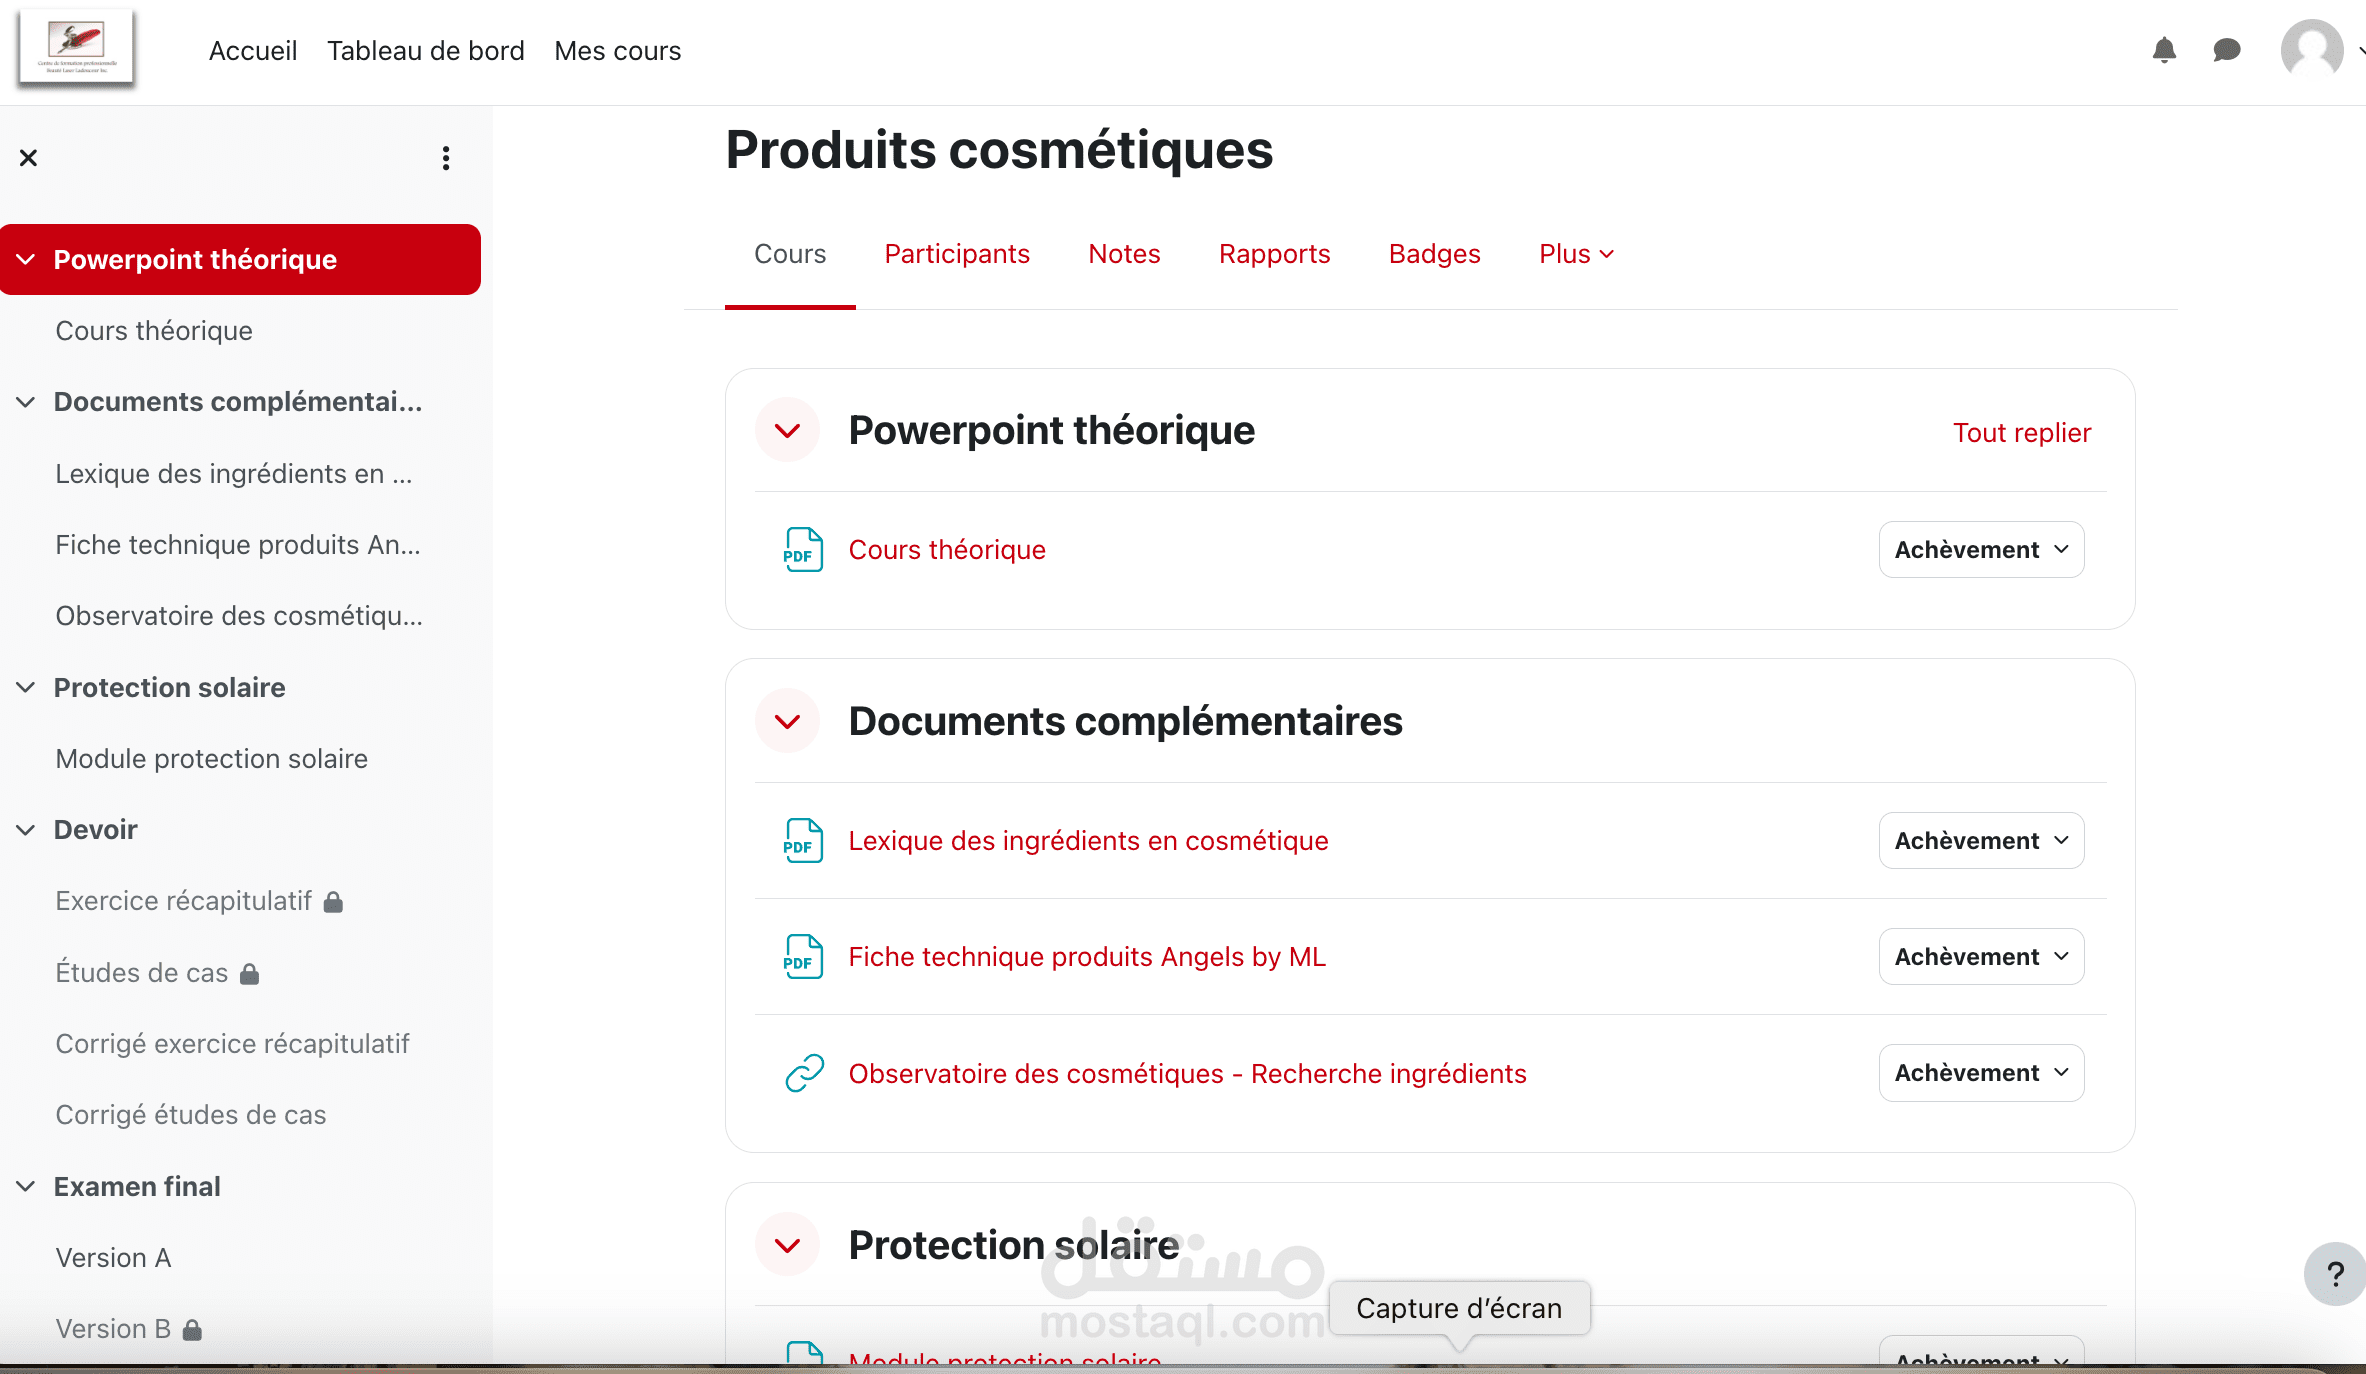Open the Plus dropdown tab
The width and height of the screenshot is (2366, 1374).
coord(1576,254)
